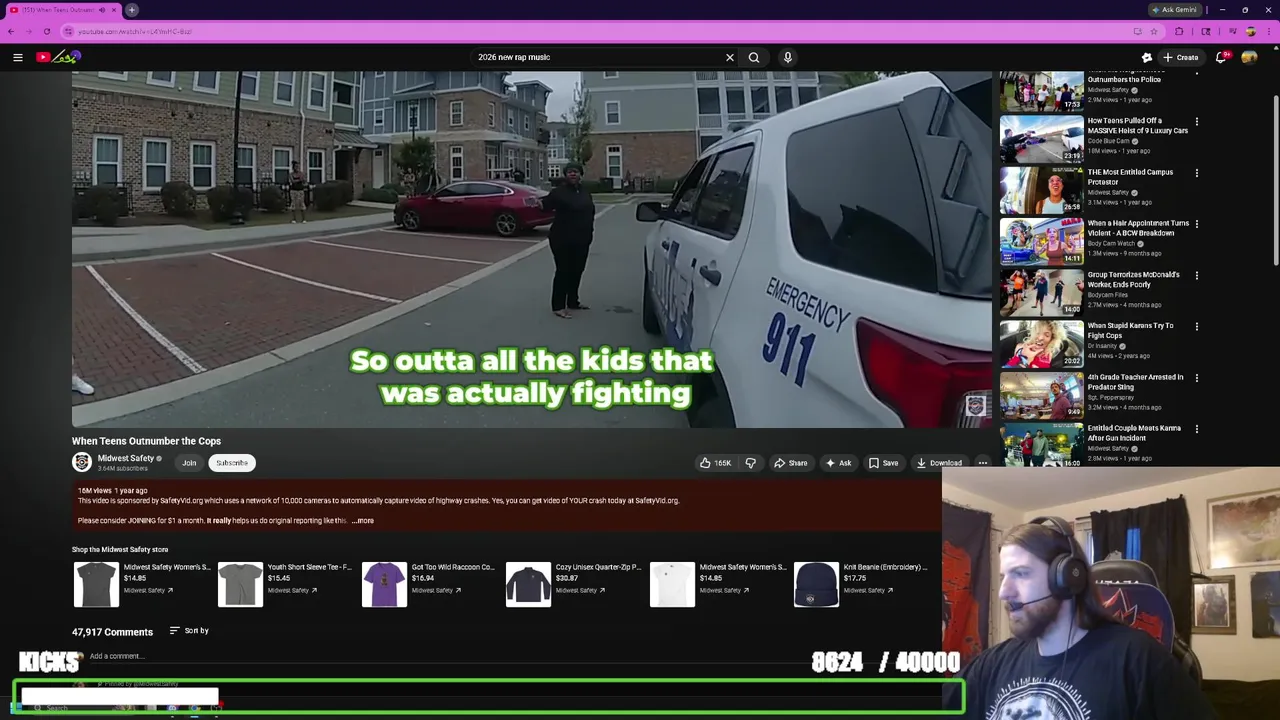Select the When Teens Outnumber browser tab
Viewport: 1280px width, 720px height.
pos(63,10)
